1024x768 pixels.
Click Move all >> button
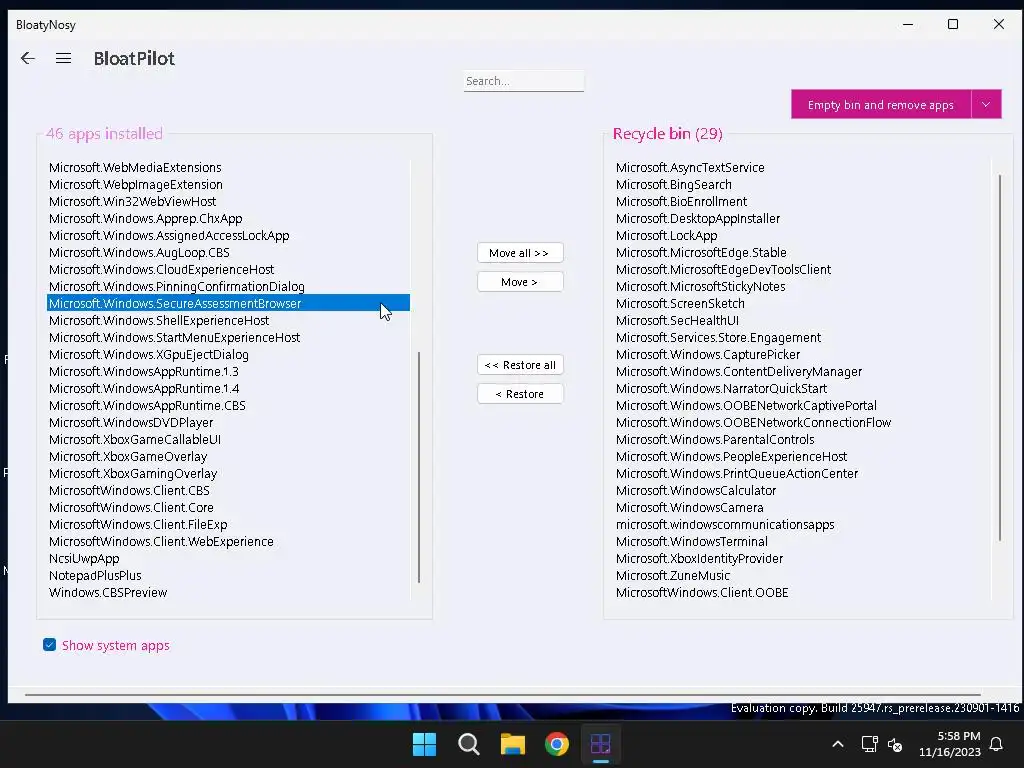[x=520, y=253]
